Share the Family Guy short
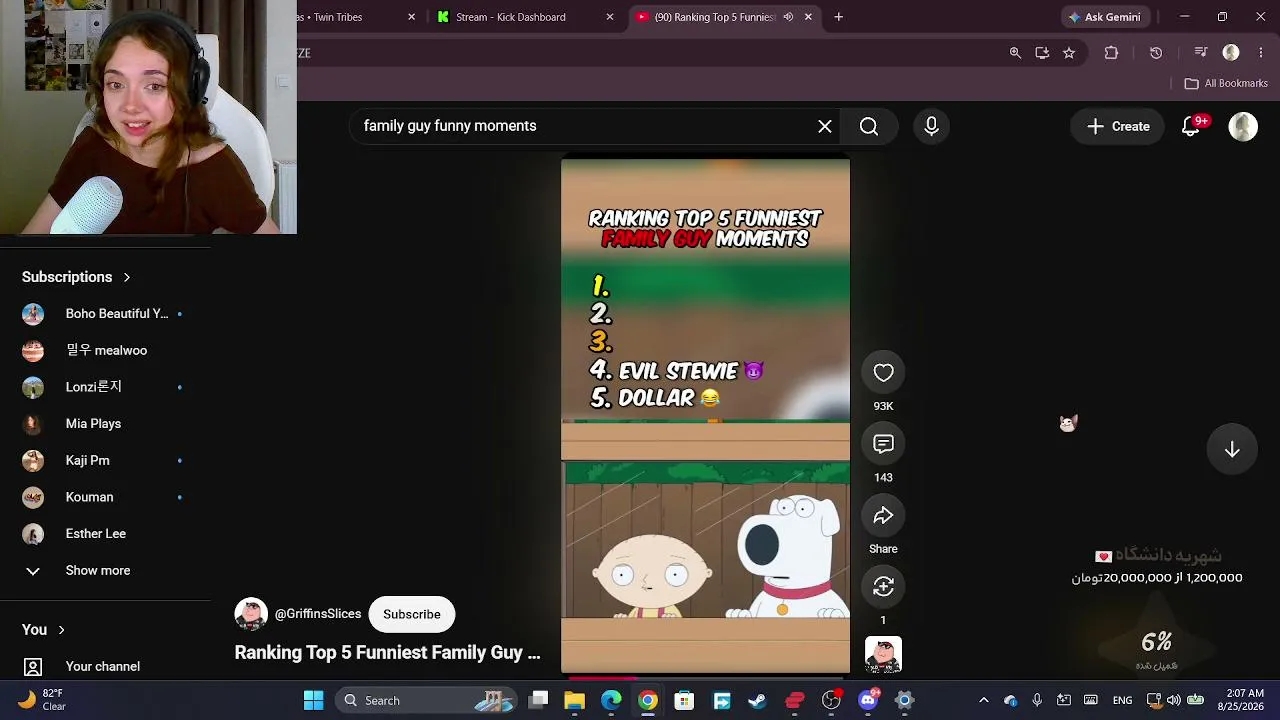The height and width of the screenshot is (720, 1280). (x=883, y=516)
